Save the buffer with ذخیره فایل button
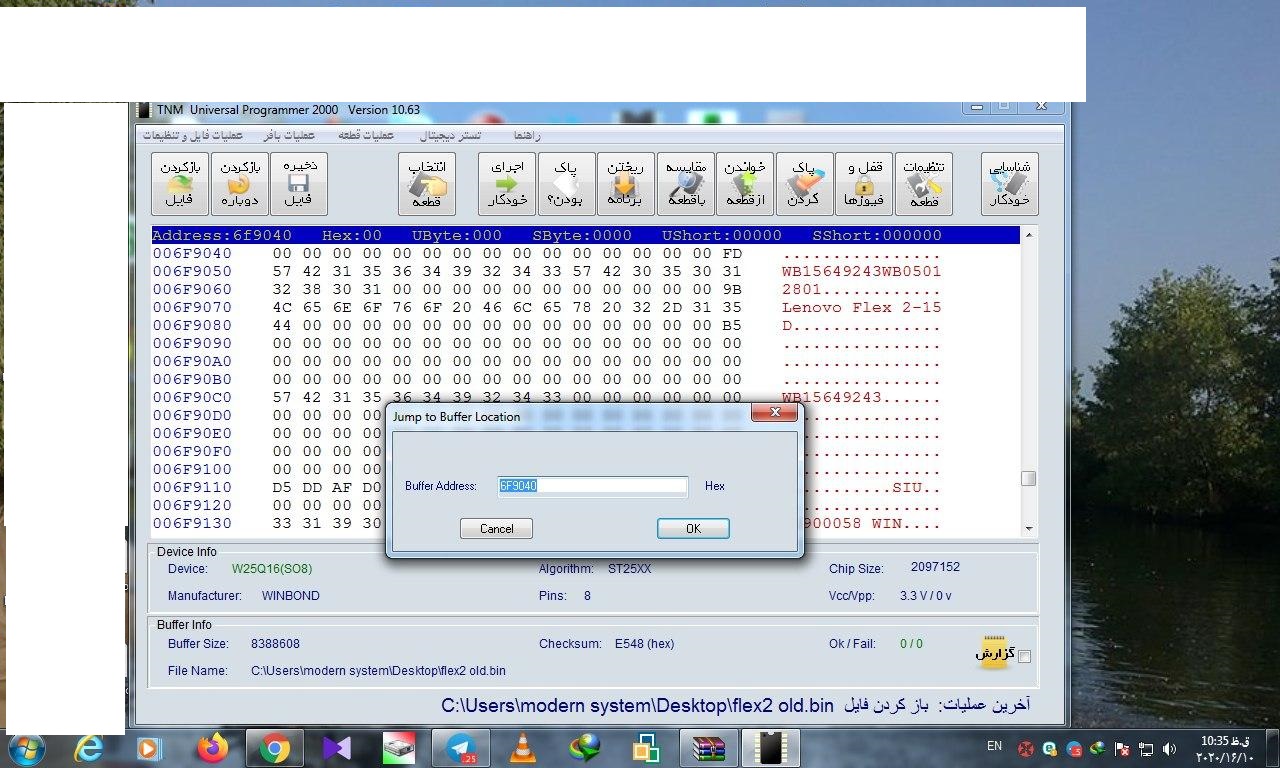Viewport: 1280px width, 768px height. (299, 184)
